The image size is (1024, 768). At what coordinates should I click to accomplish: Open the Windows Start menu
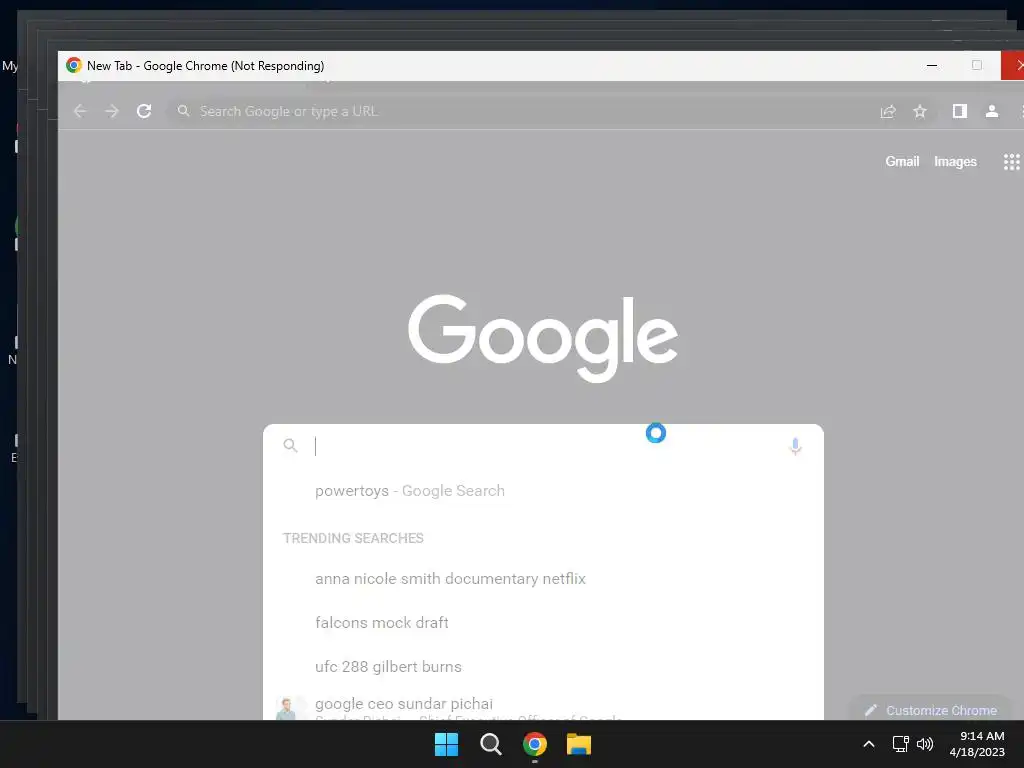[447, 744]
